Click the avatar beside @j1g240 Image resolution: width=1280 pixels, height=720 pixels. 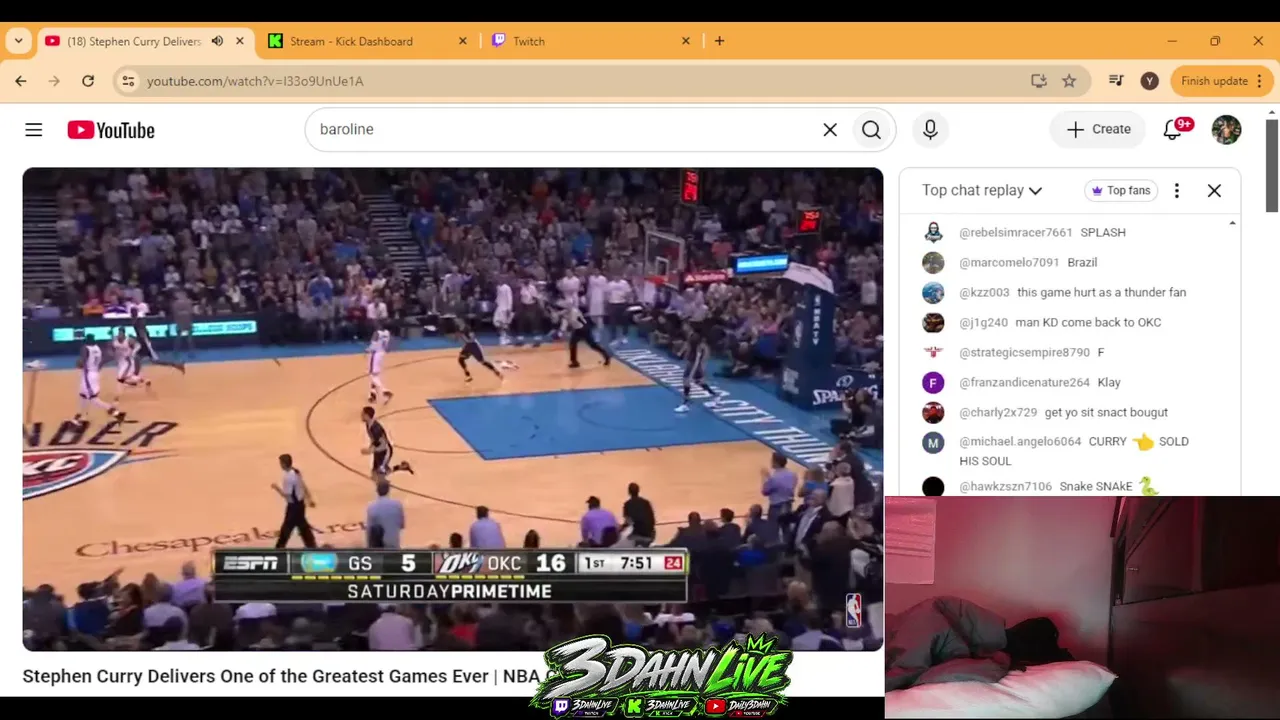click(933, 322)
